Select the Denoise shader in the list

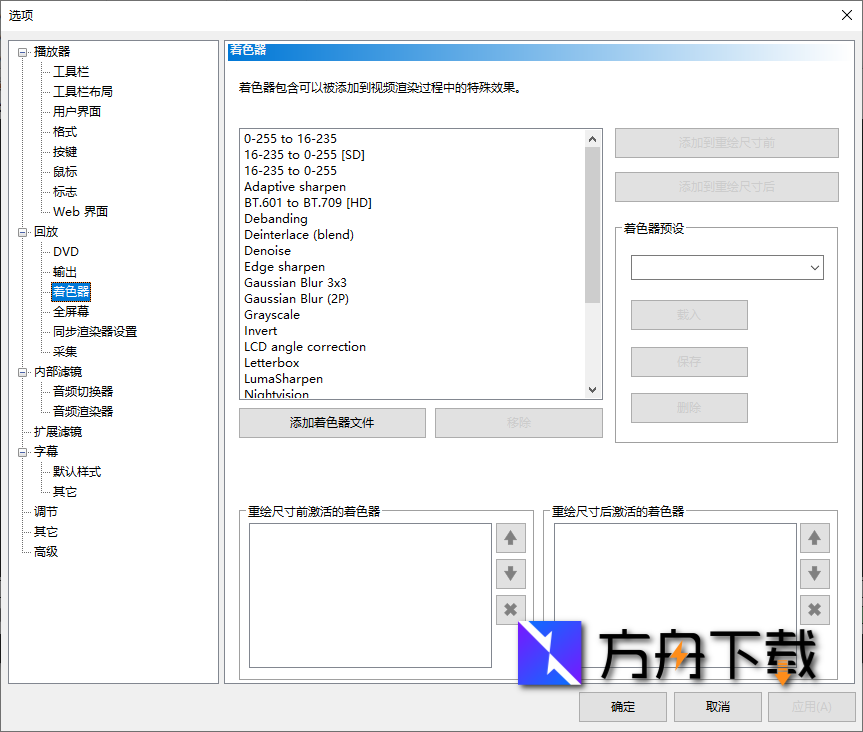267,250
